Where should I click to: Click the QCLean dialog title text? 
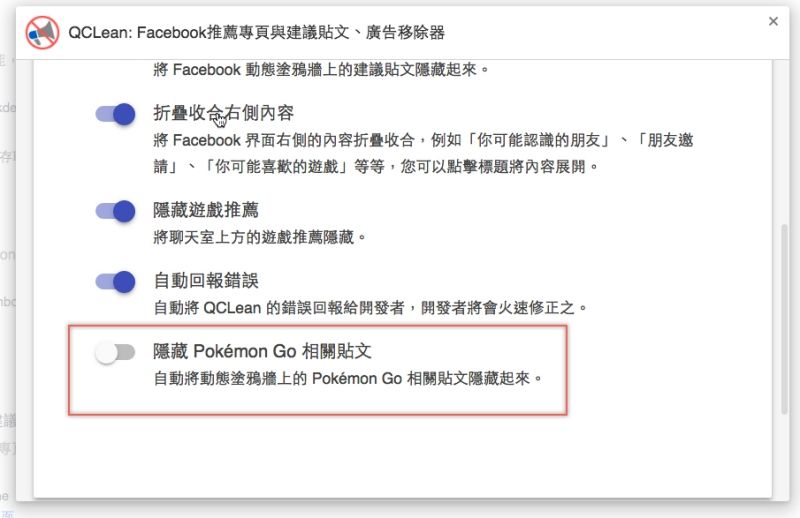tap(256, 33)
